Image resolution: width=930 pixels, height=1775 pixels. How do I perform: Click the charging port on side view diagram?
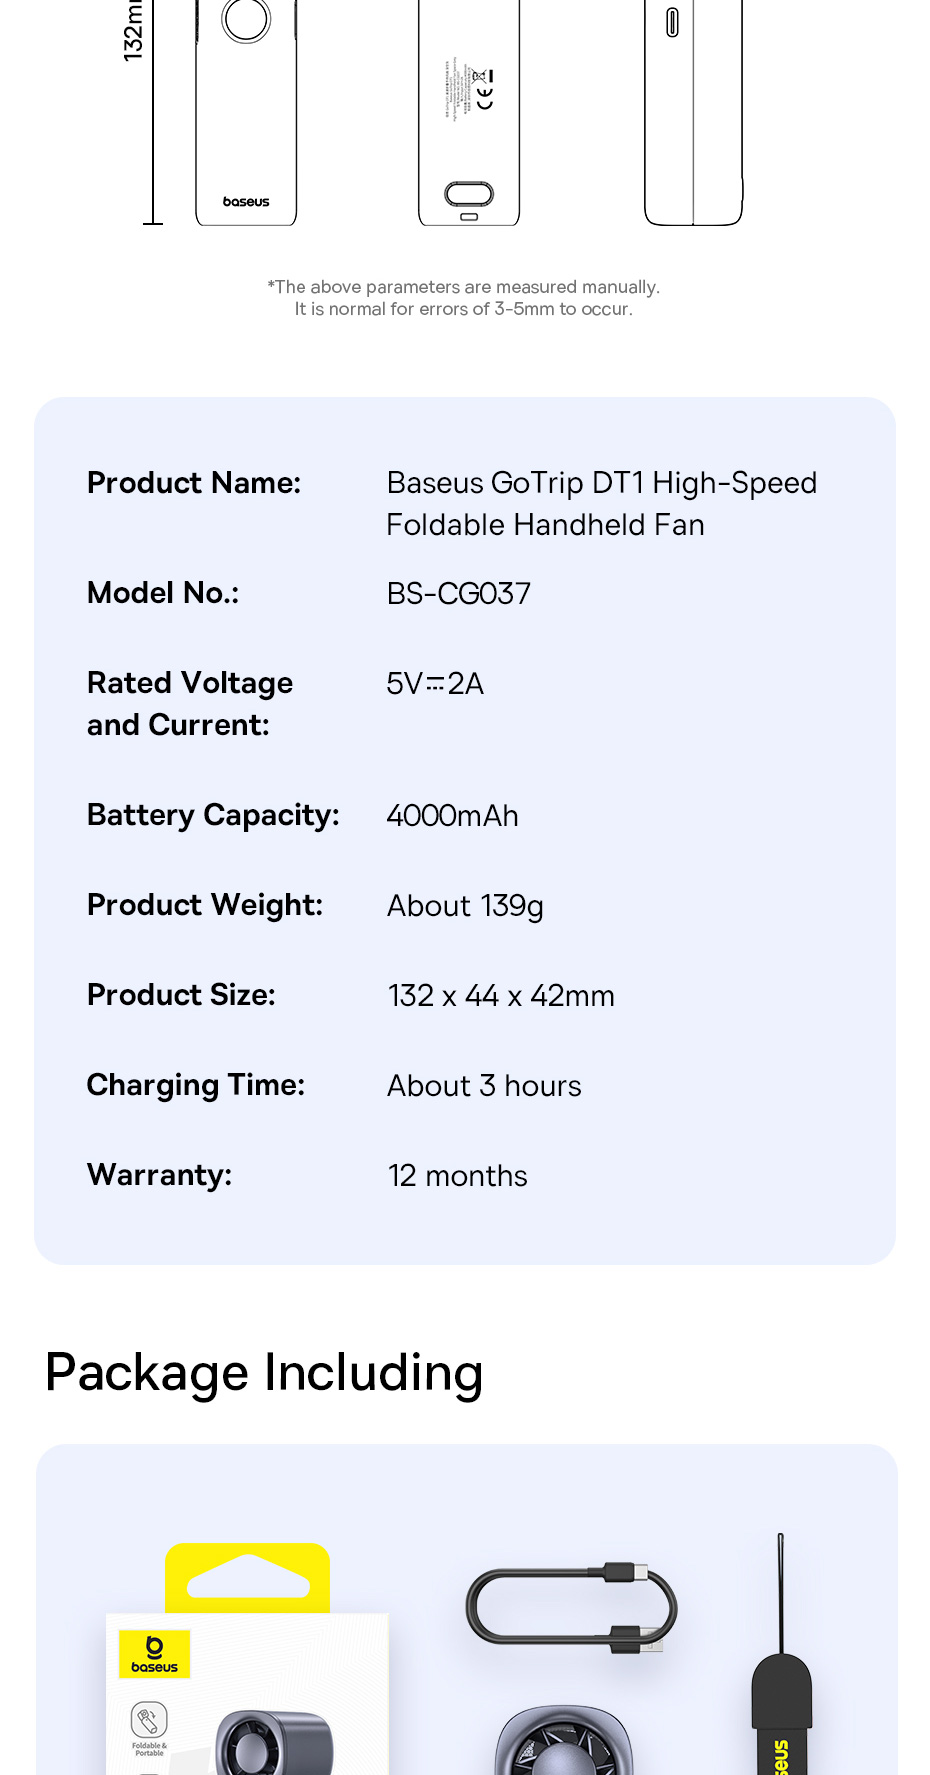[x=672, y=22]
